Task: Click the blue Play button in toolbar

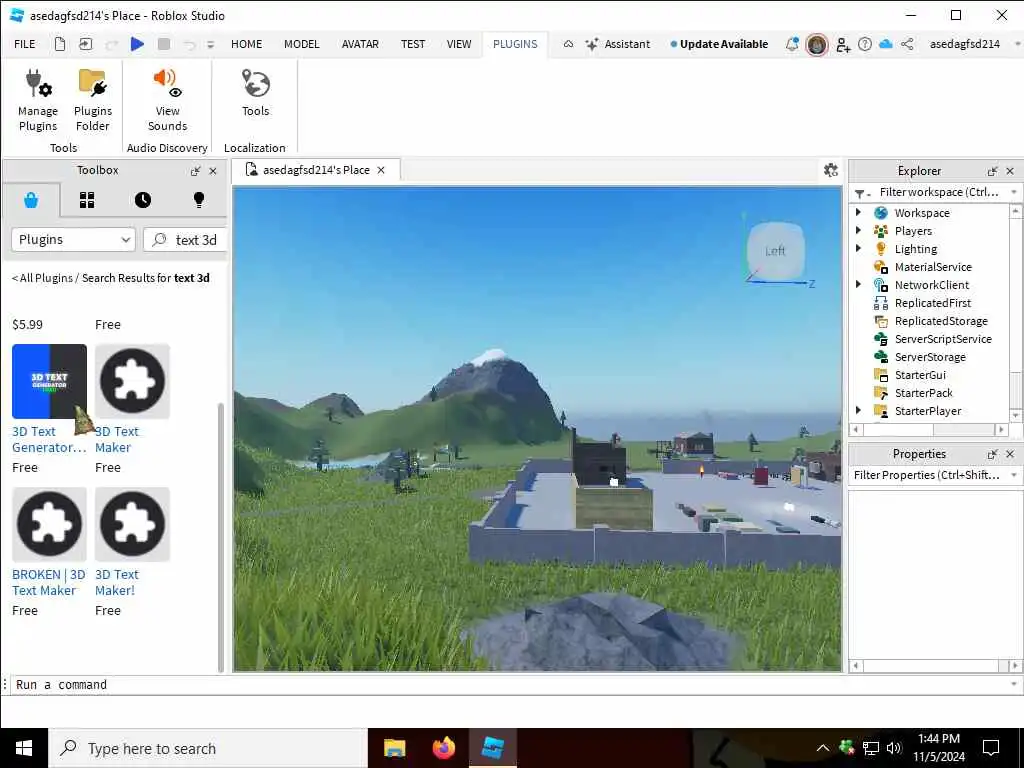Action: (x=137, y=44)
